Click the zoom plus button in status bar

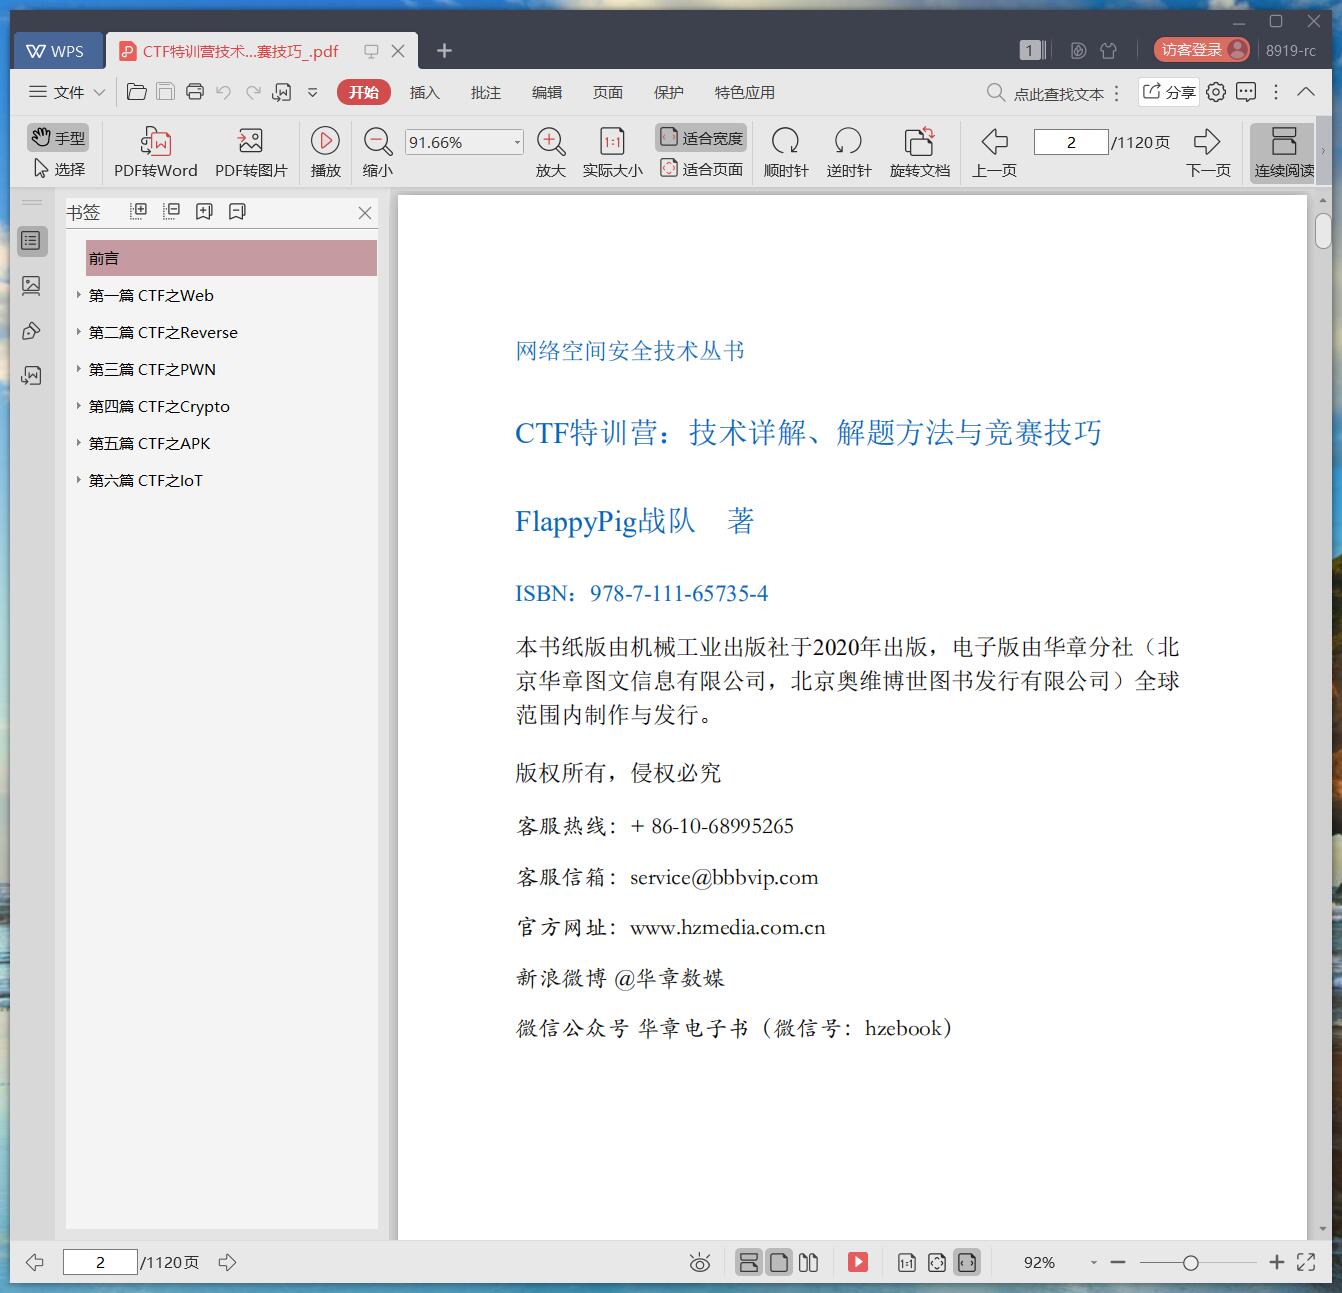pyautogui.click(x=1276, y=1263)
